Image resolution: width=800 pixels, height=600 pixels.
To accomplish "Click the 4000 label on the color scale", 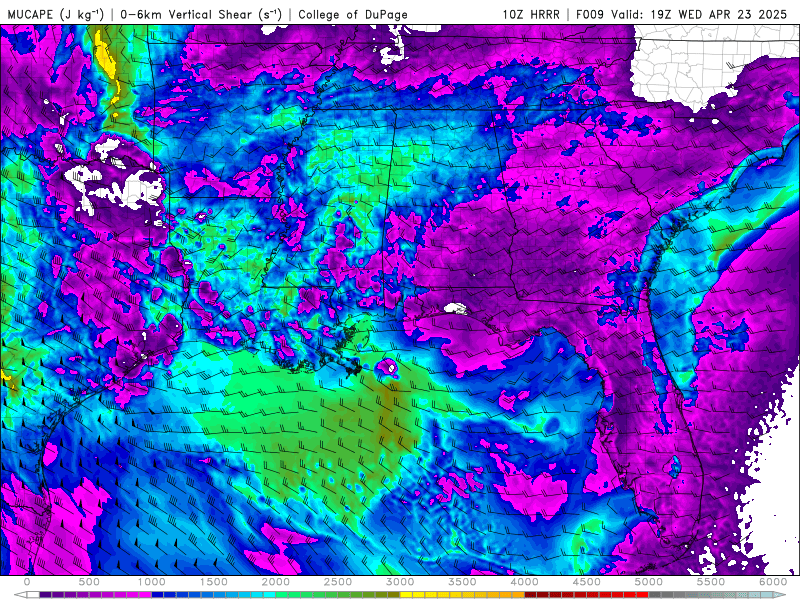I will click(524, 582).
